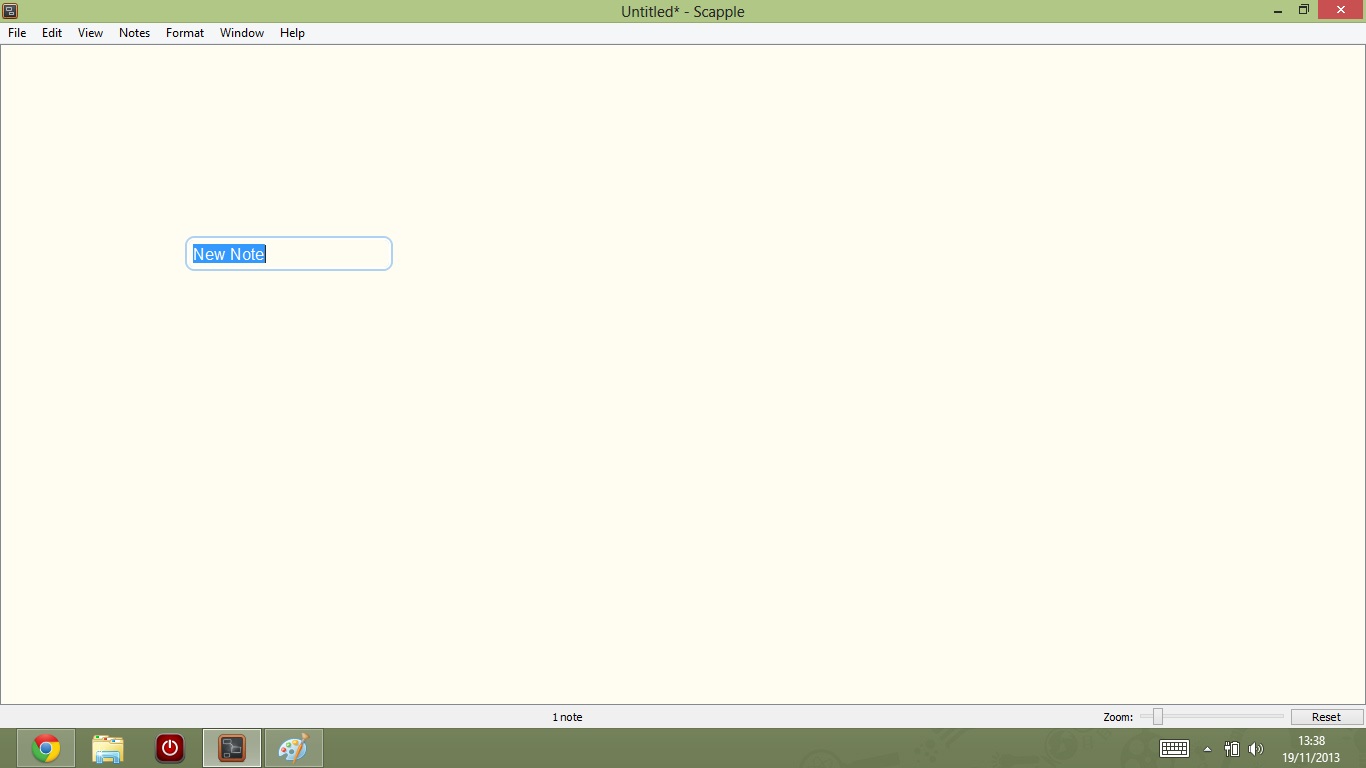The width and height of the screenshot is (1366, 768).
Task: Open the Format menu
Action: click(x=185, y=33)
